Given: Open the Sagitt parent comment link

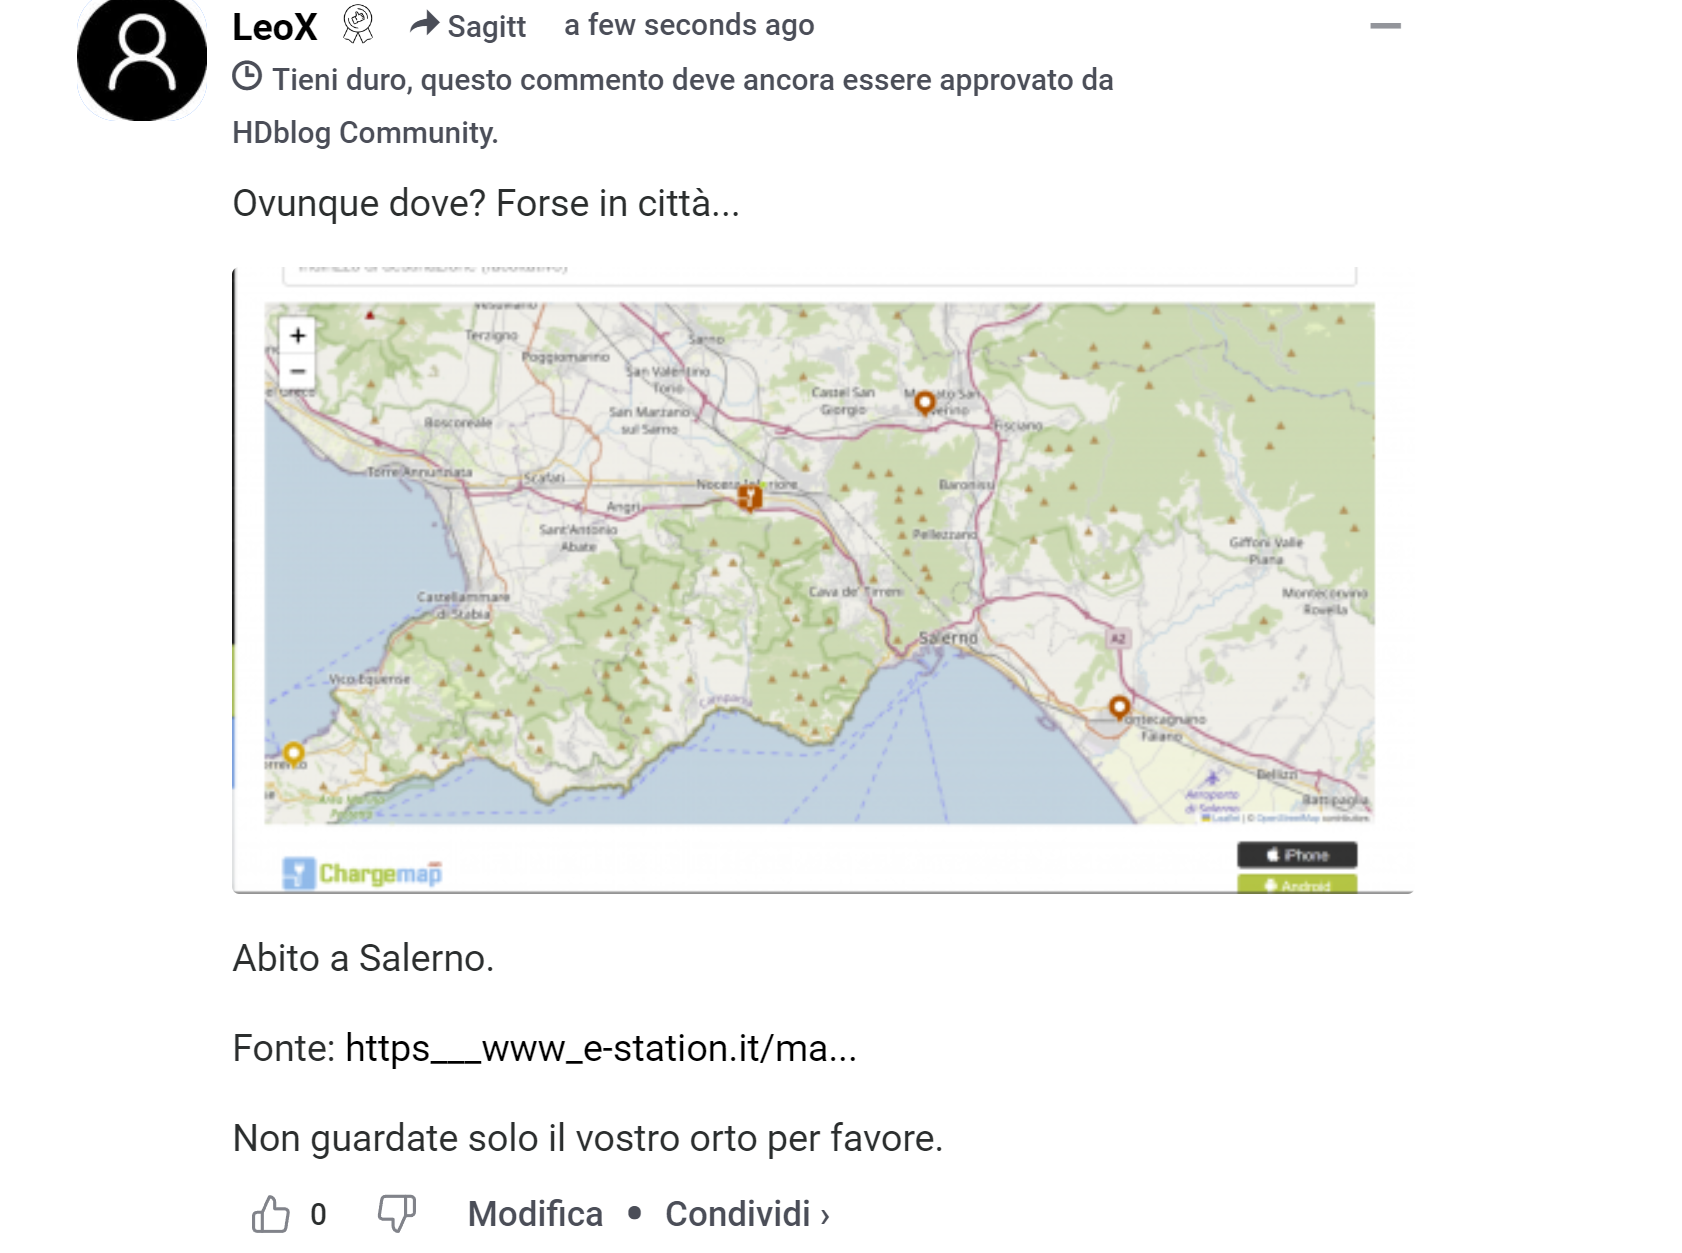Looking at the screenshot, I should tap(486, 27).
